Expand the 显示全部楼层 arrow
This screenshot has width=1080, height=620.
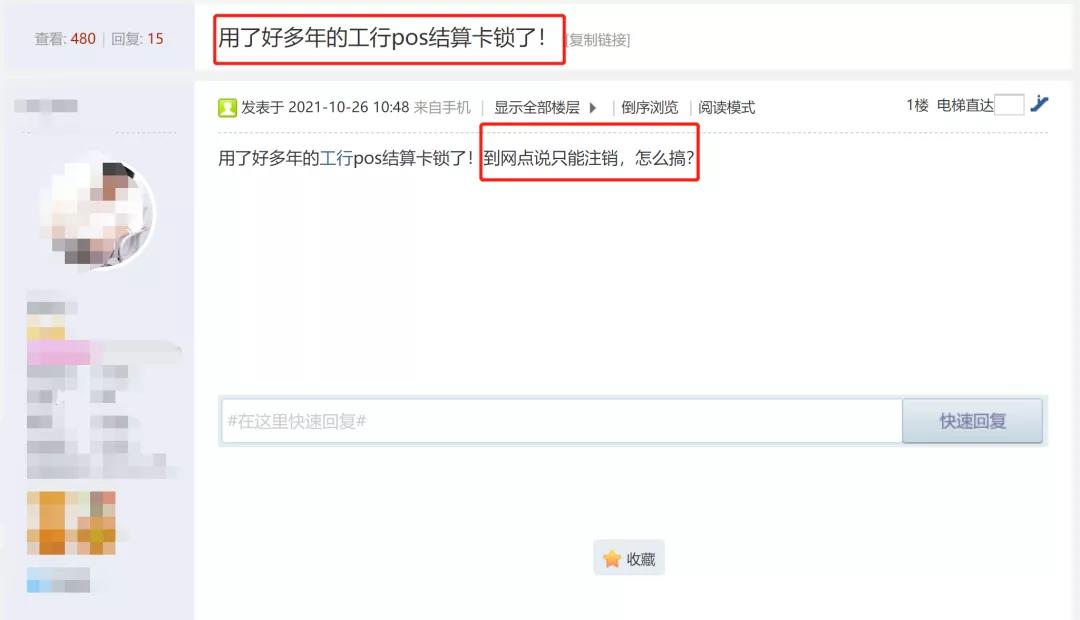[x=592, y=107]
